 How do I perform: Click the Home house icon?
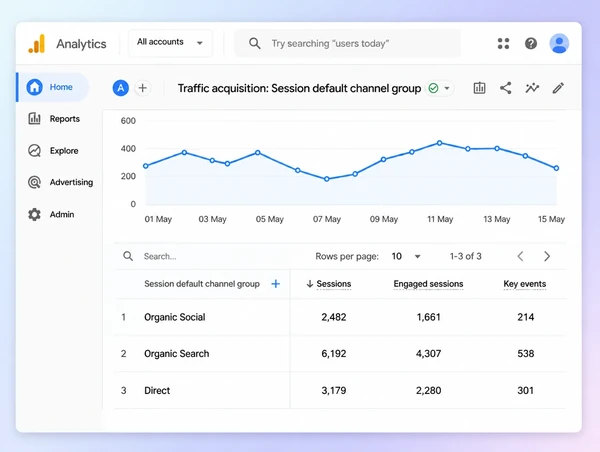point(34,87)
